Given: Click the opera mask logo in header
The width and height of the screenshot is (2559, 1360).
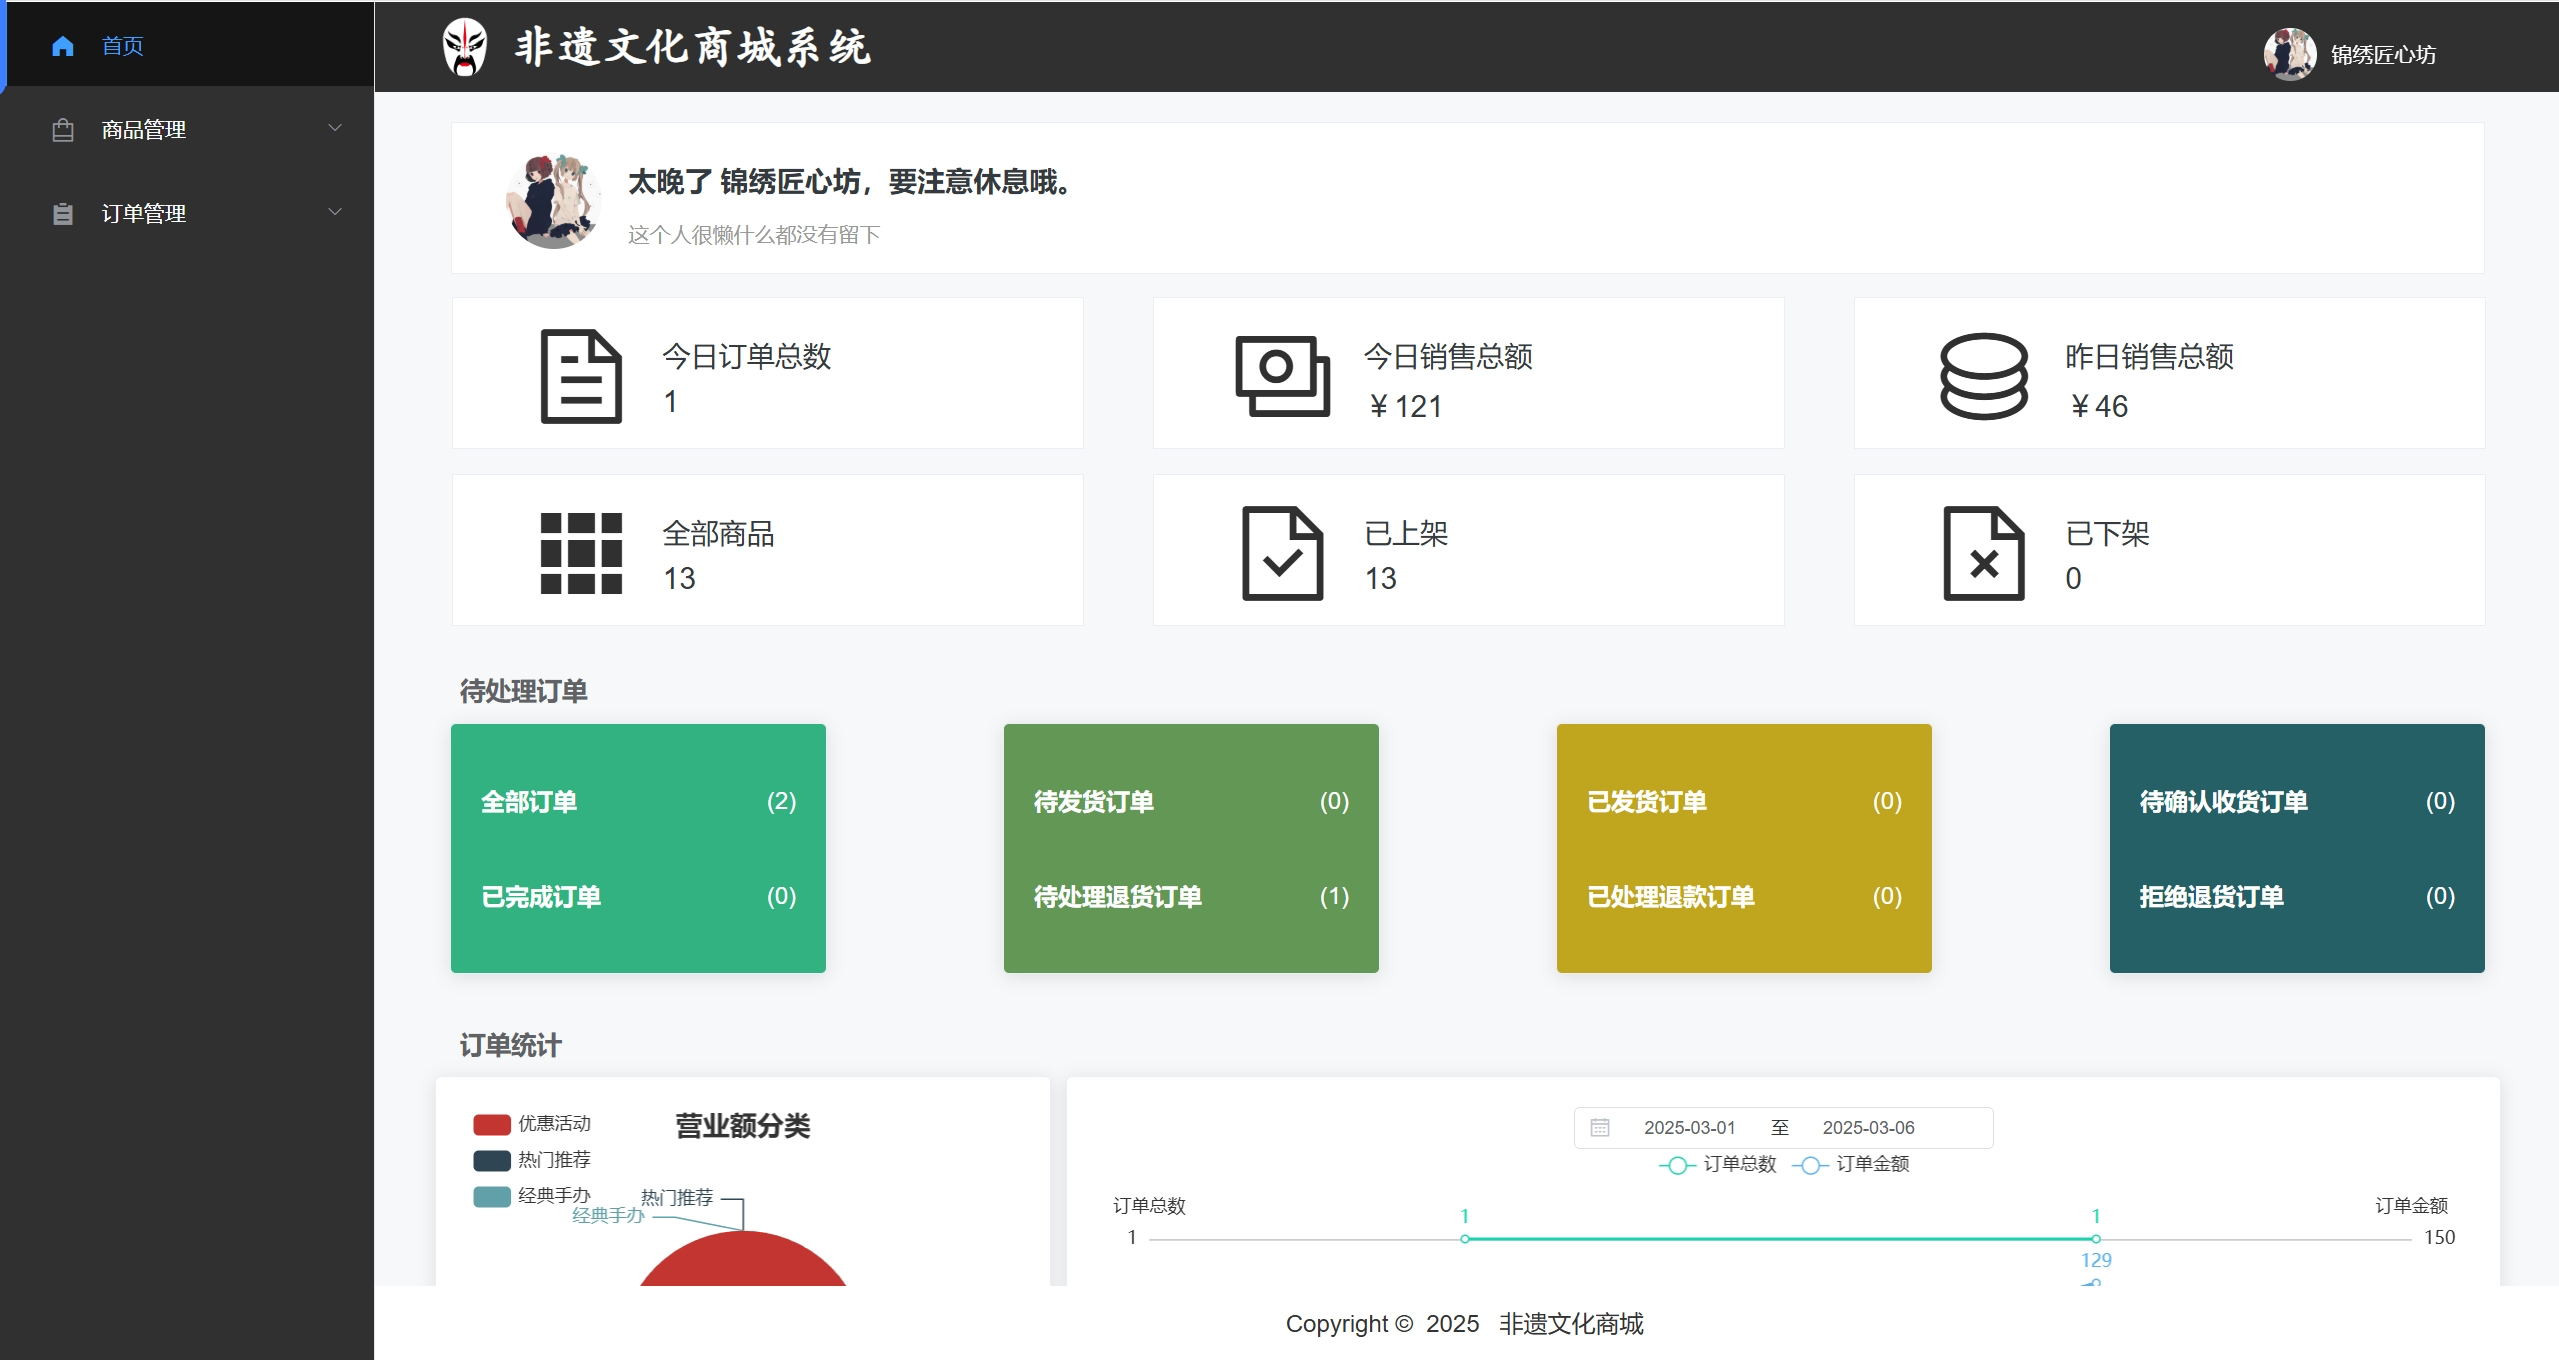Looking at the screenshot, I should click(465, 47).
